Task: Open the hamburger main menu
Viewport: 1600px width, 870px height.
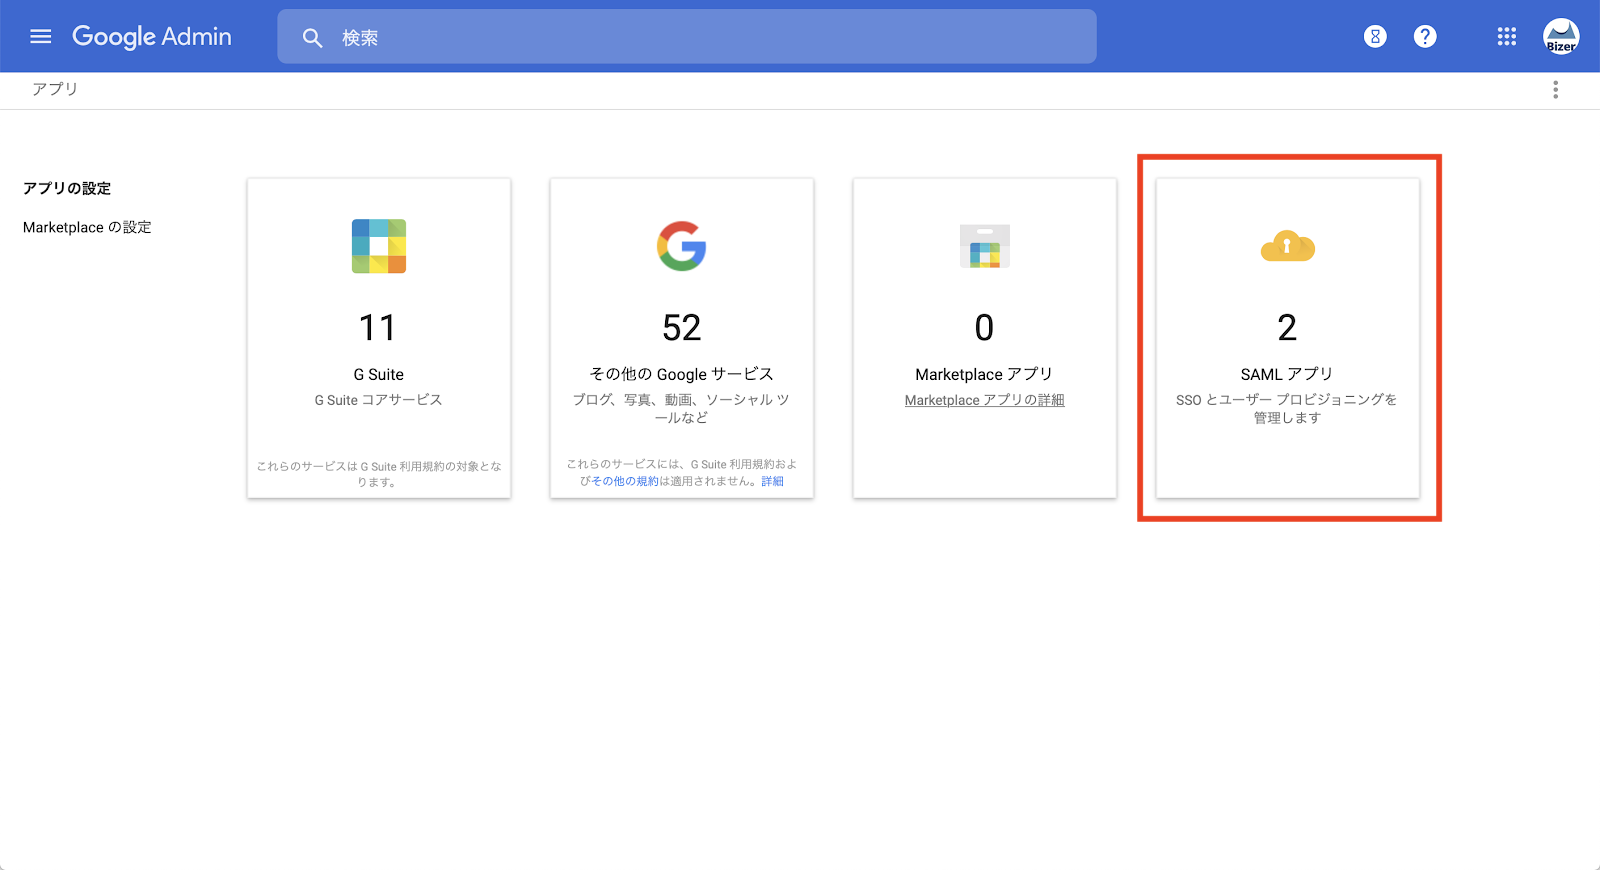Action: [41, 37]
